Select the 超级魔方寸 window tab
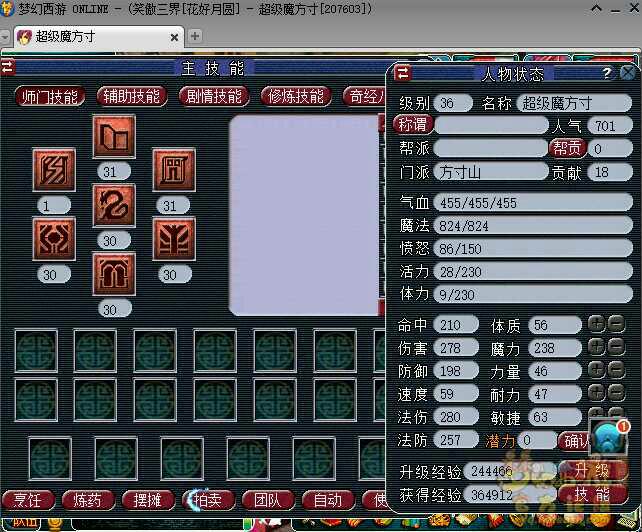Screen dimensions: 642x532 coord(98,37)
